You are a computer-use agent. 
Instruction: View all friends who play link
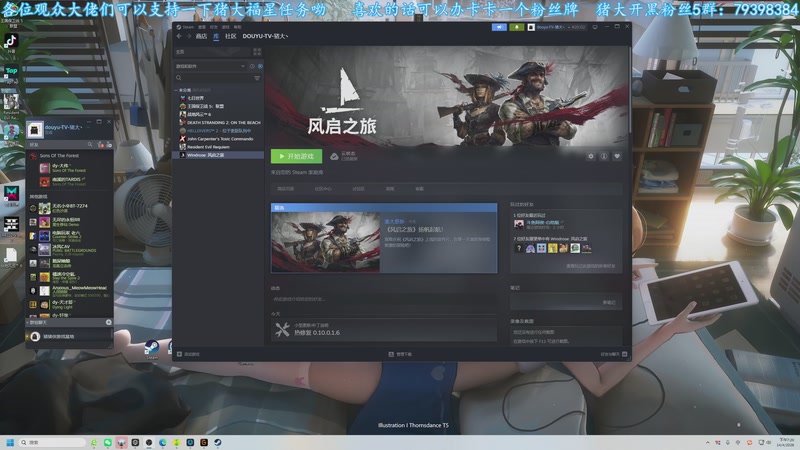coord(590,266)
